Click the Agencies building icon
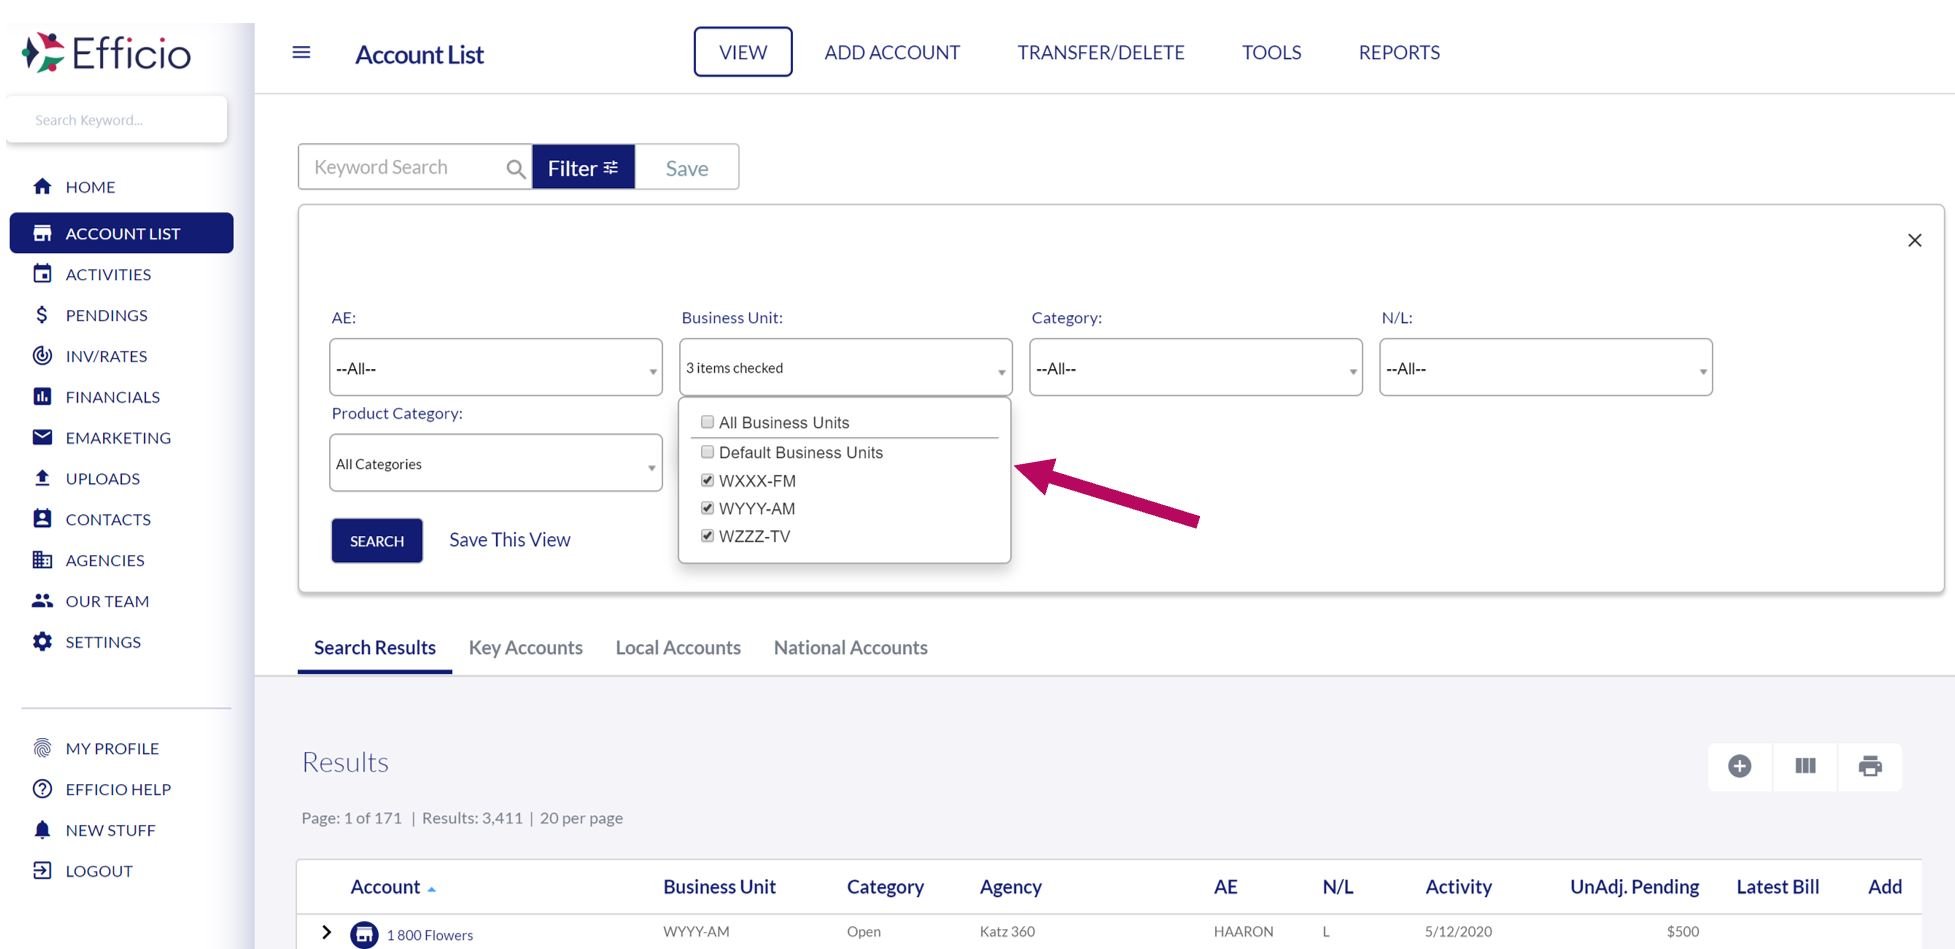 [x=42, y=560]
